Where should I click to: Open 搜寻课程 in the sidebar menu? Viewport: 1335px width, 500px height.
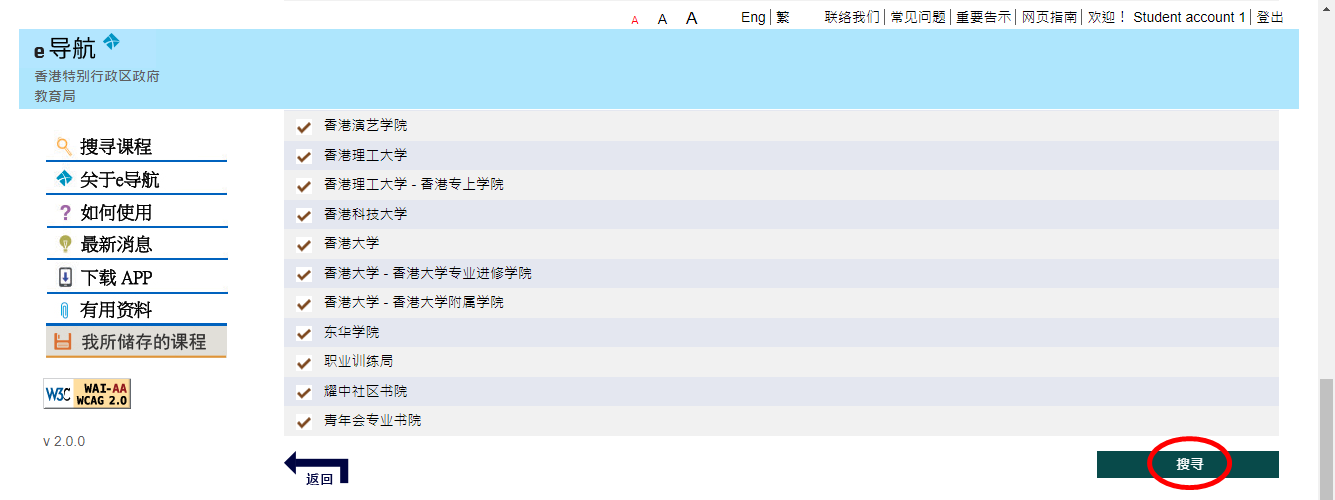point(136,147)
